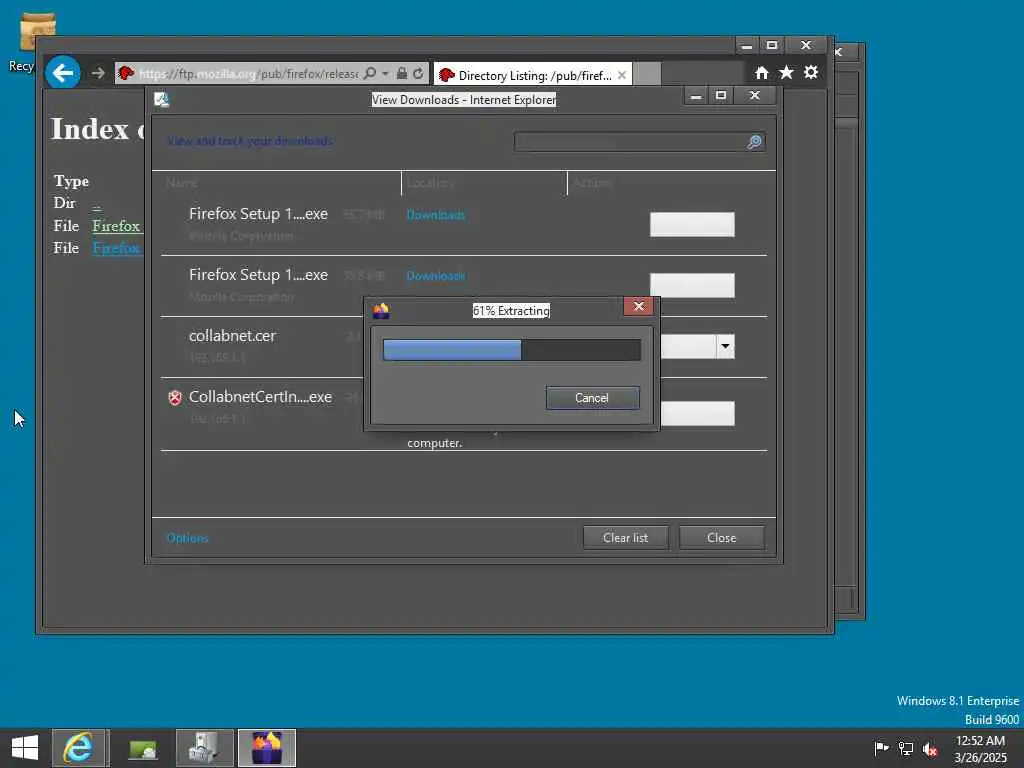Select the CollabnetCertIn....exe download entry

[x=464, y=413]
